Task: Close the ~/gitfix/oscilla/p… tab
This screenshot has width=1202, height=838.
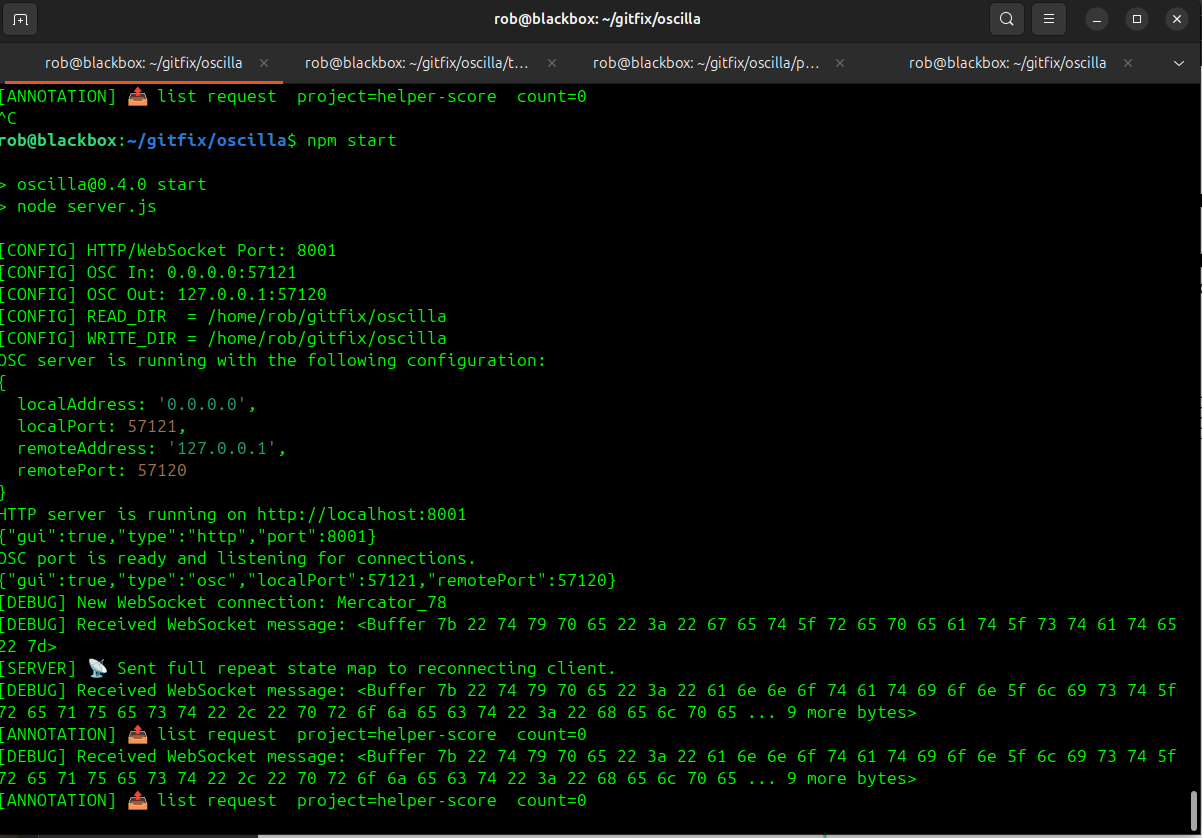Action: coord(840,62)
